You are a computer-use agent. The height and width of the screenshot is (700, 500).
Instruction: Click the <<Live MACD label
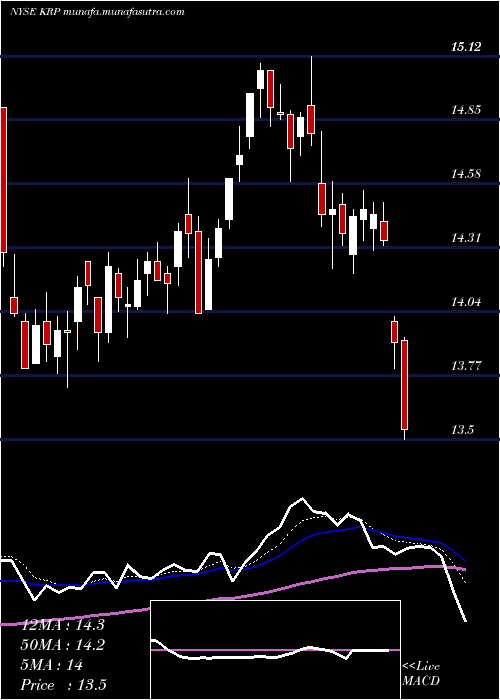[x=421, y=673]
